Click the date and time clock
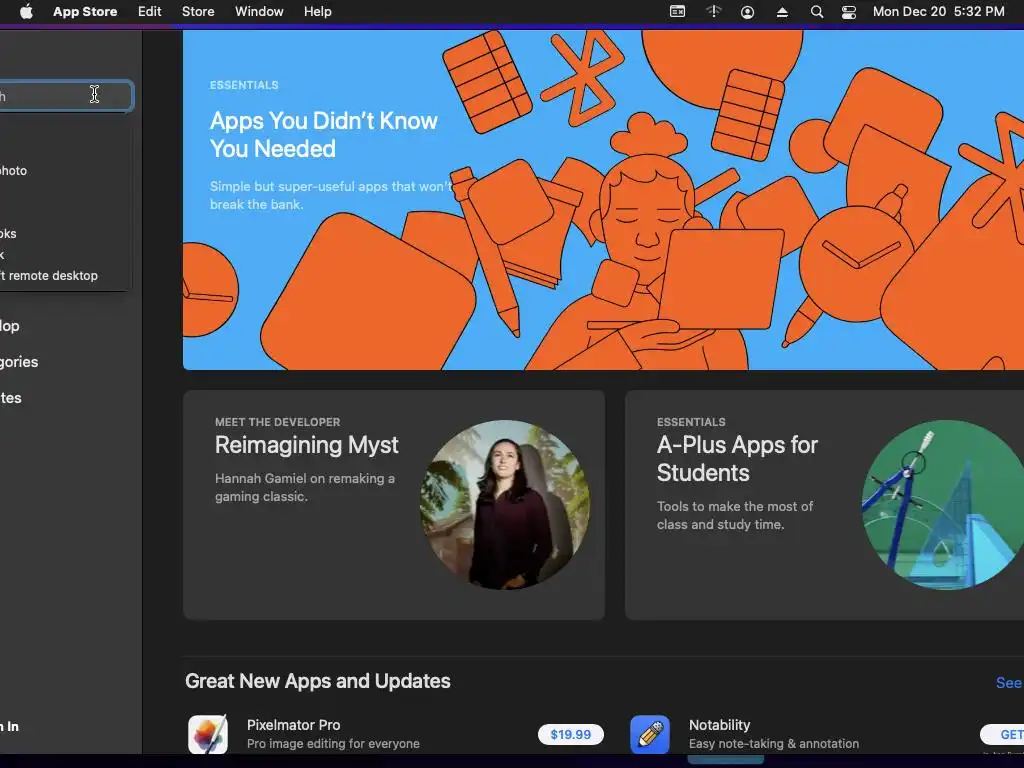Viewport: 1024px width, 768px height. click(938, 12)
